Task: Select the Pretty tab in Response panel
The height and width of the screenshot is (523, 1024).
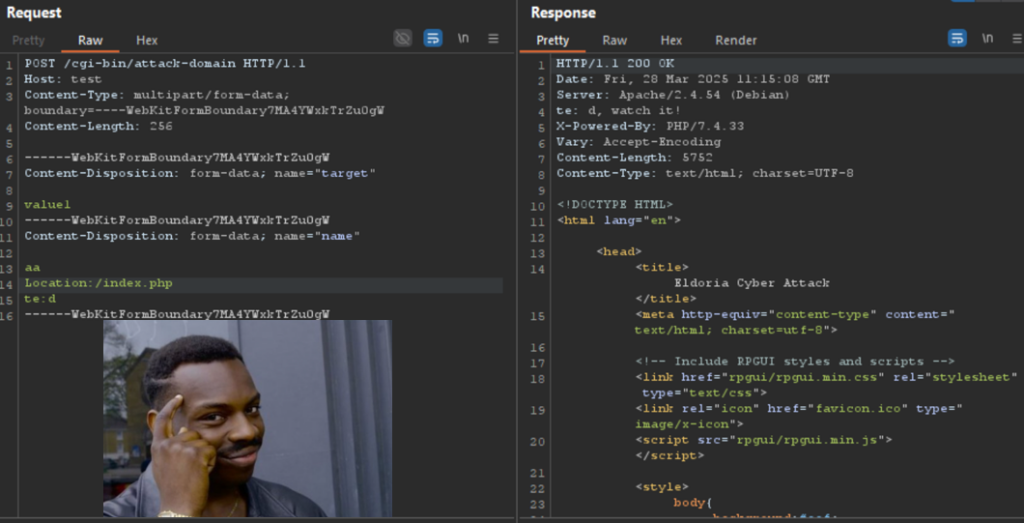Action: 552,40
